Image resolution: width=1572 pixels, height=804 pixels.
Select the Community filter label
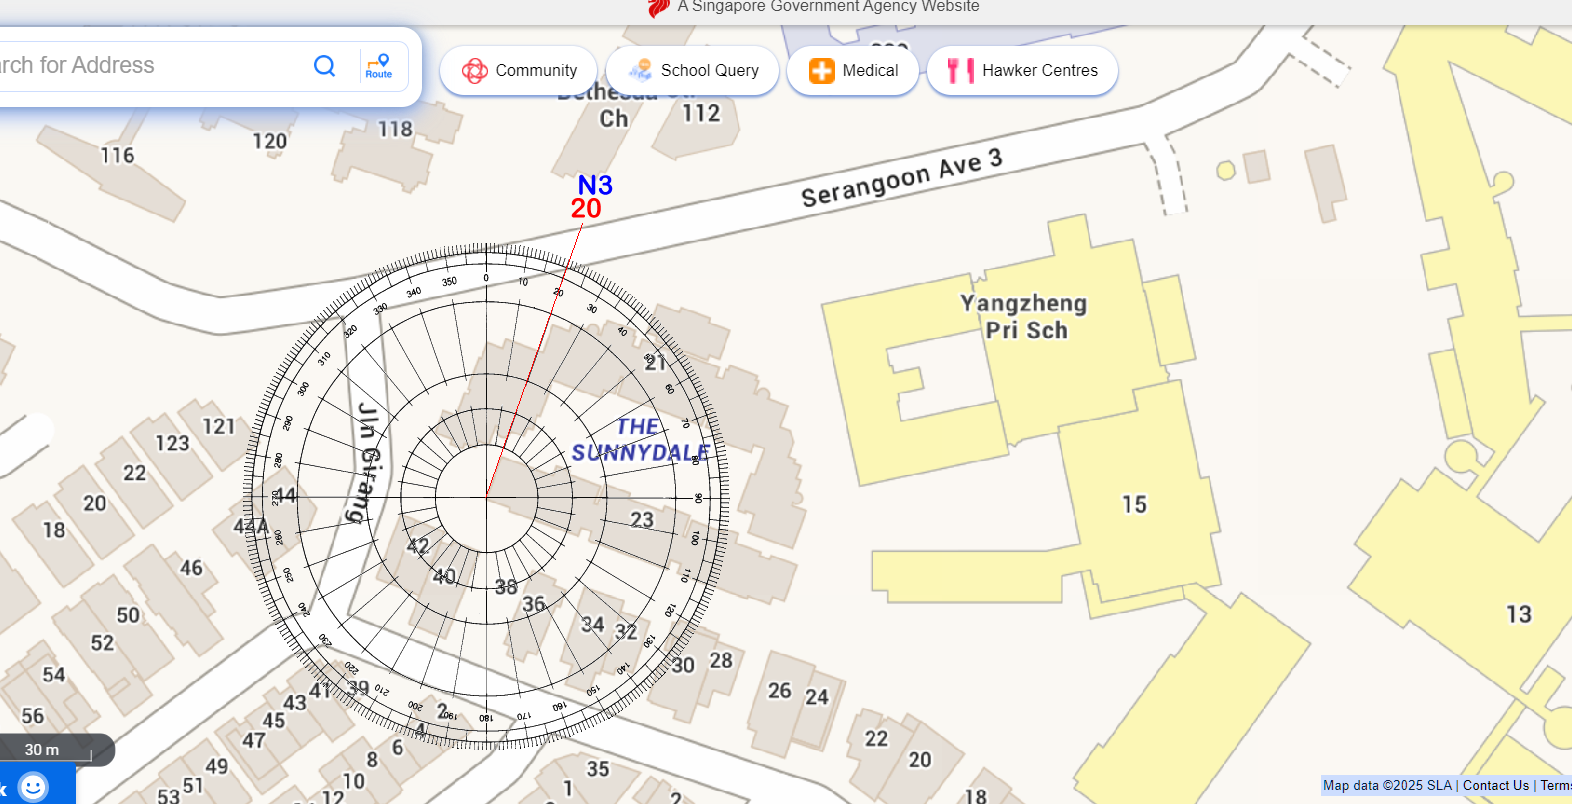[x=536, y=71]
